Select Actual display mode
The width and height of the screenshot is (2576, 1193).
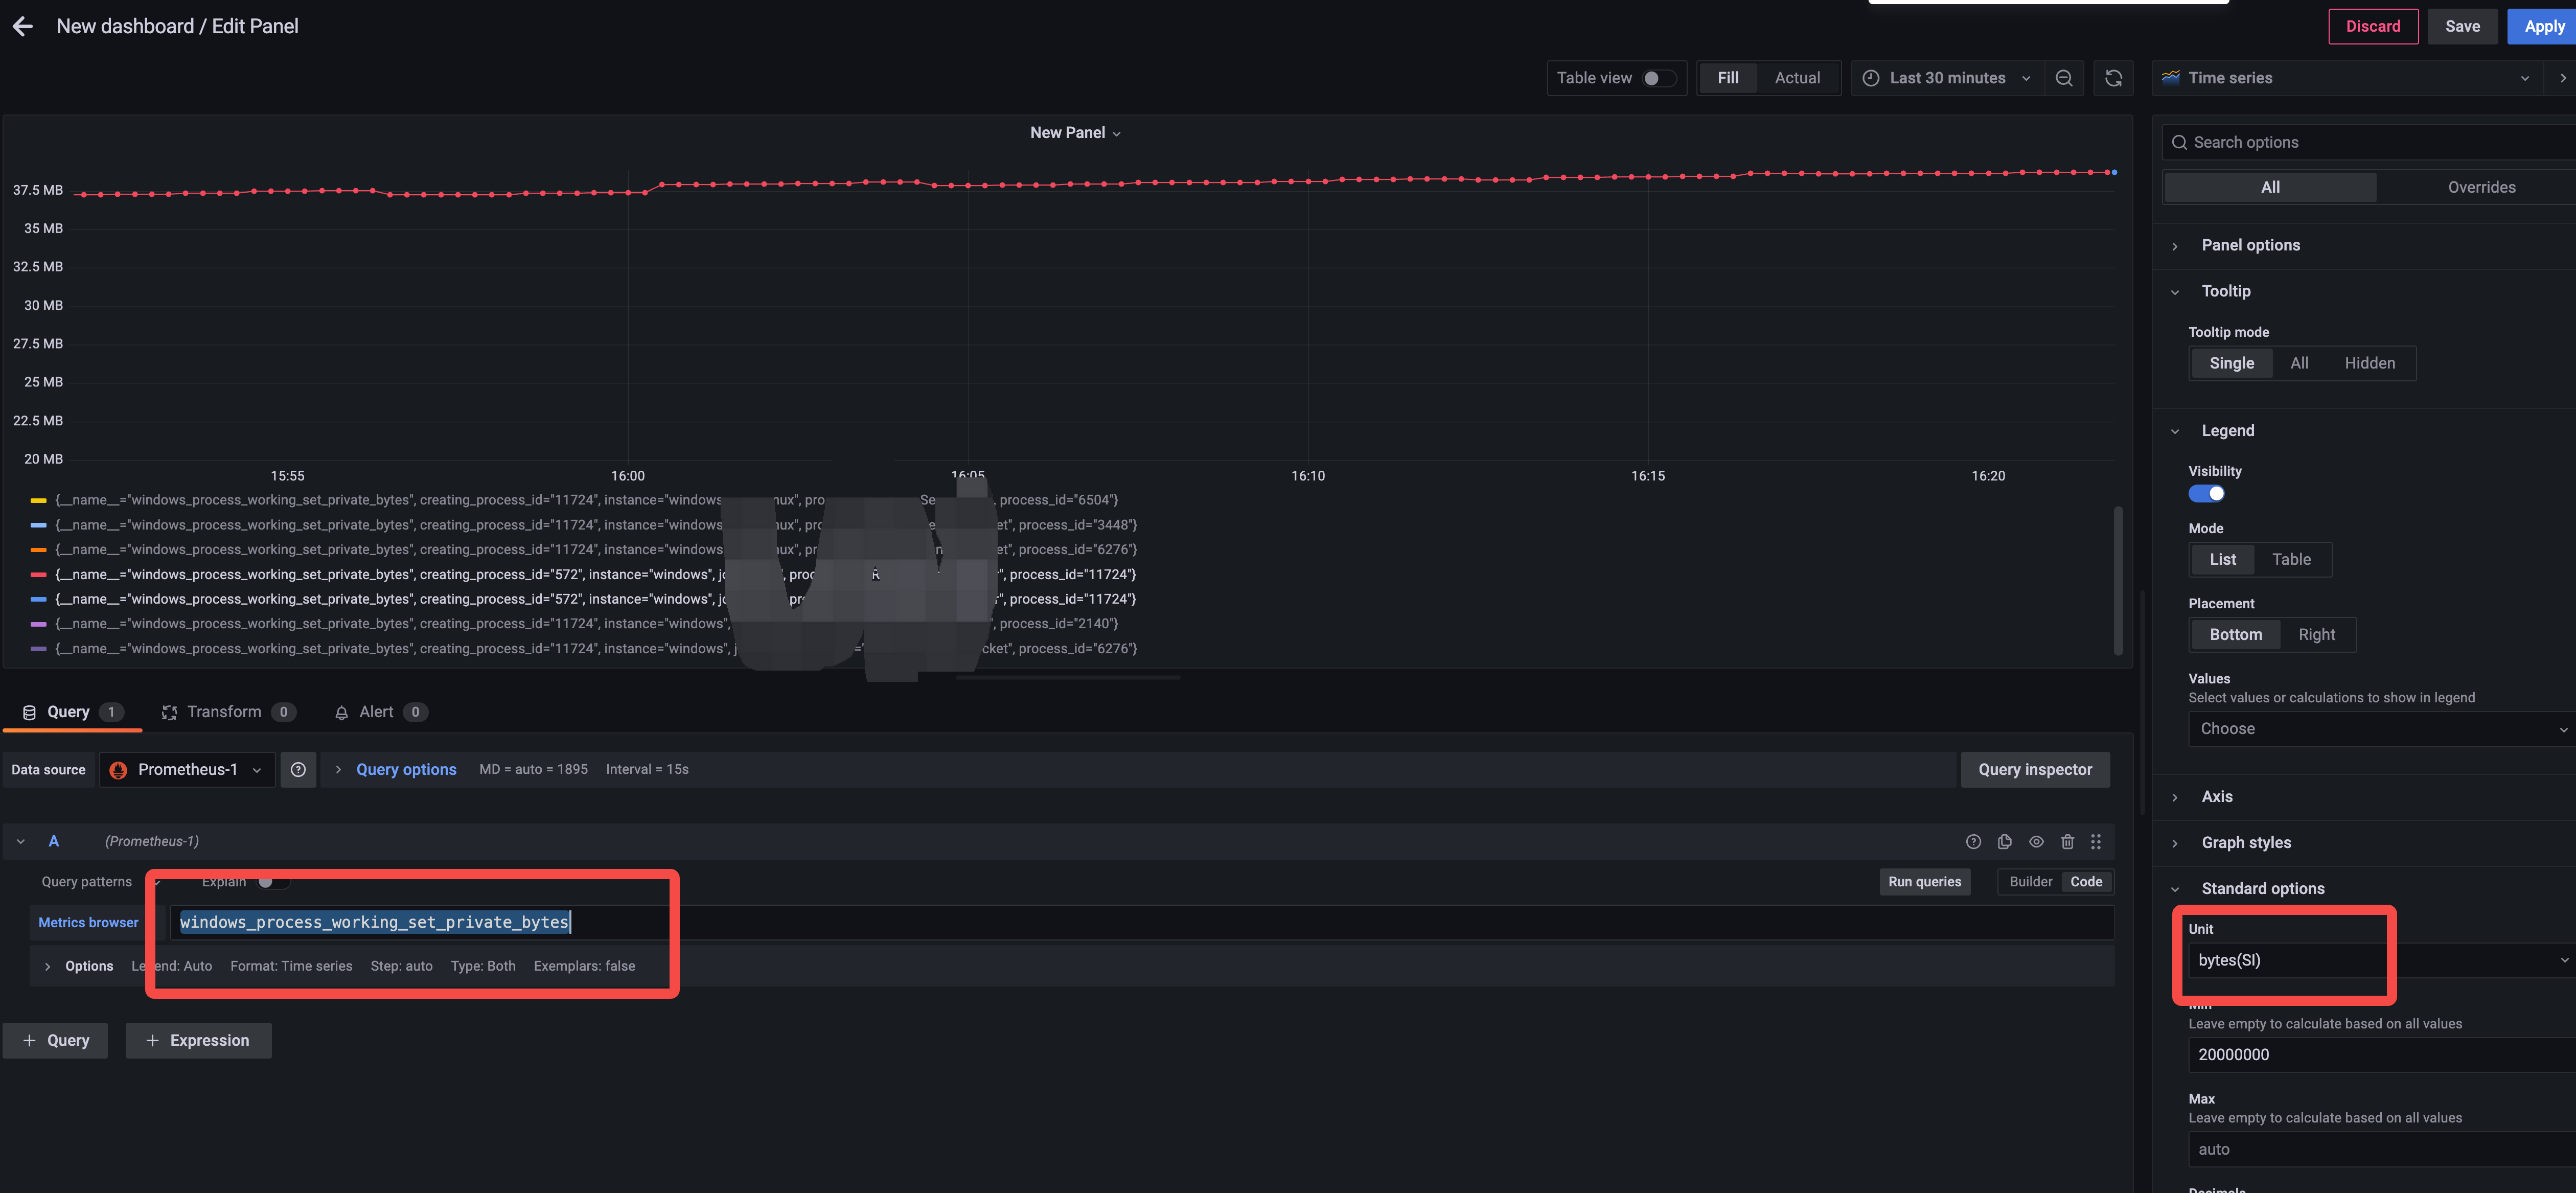[1797, 78]
